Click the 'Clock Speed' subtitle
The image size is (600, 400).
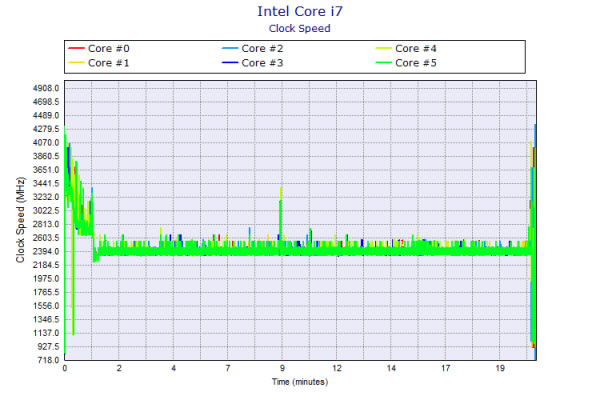pos(300,29)
